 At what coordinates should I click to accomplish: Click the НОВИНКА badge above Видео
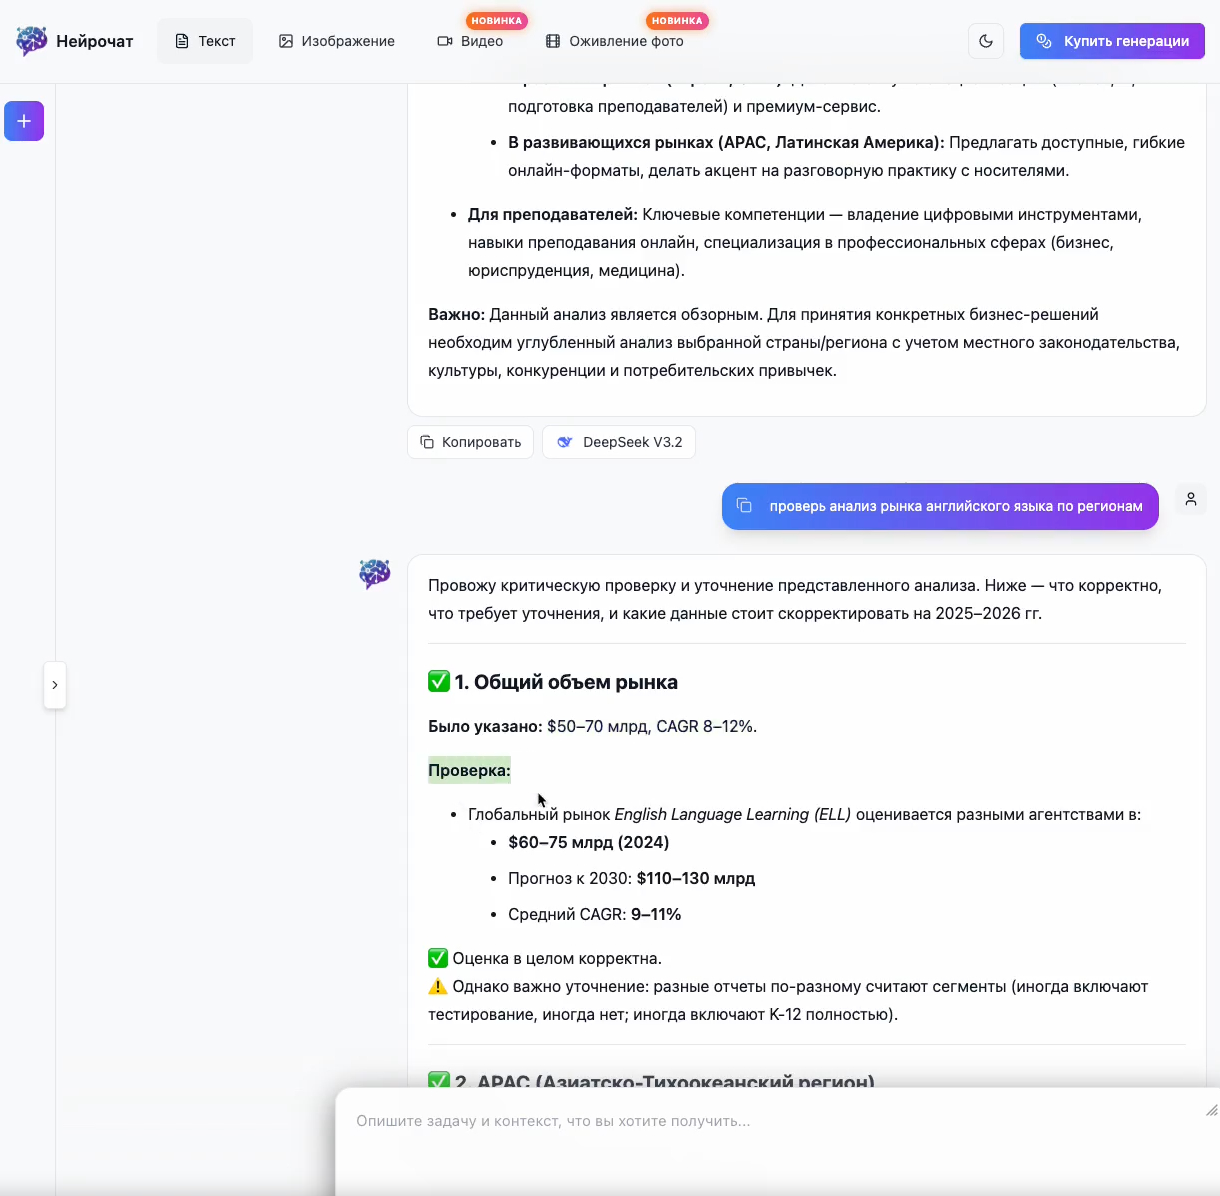tap(497, 20)
